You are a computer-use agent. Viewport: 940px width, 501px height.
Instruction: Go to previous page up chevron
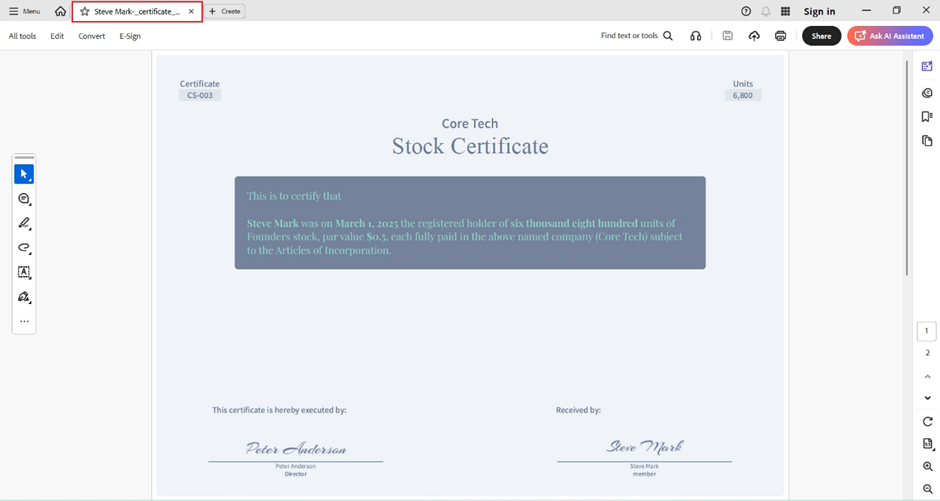(927, 376)
